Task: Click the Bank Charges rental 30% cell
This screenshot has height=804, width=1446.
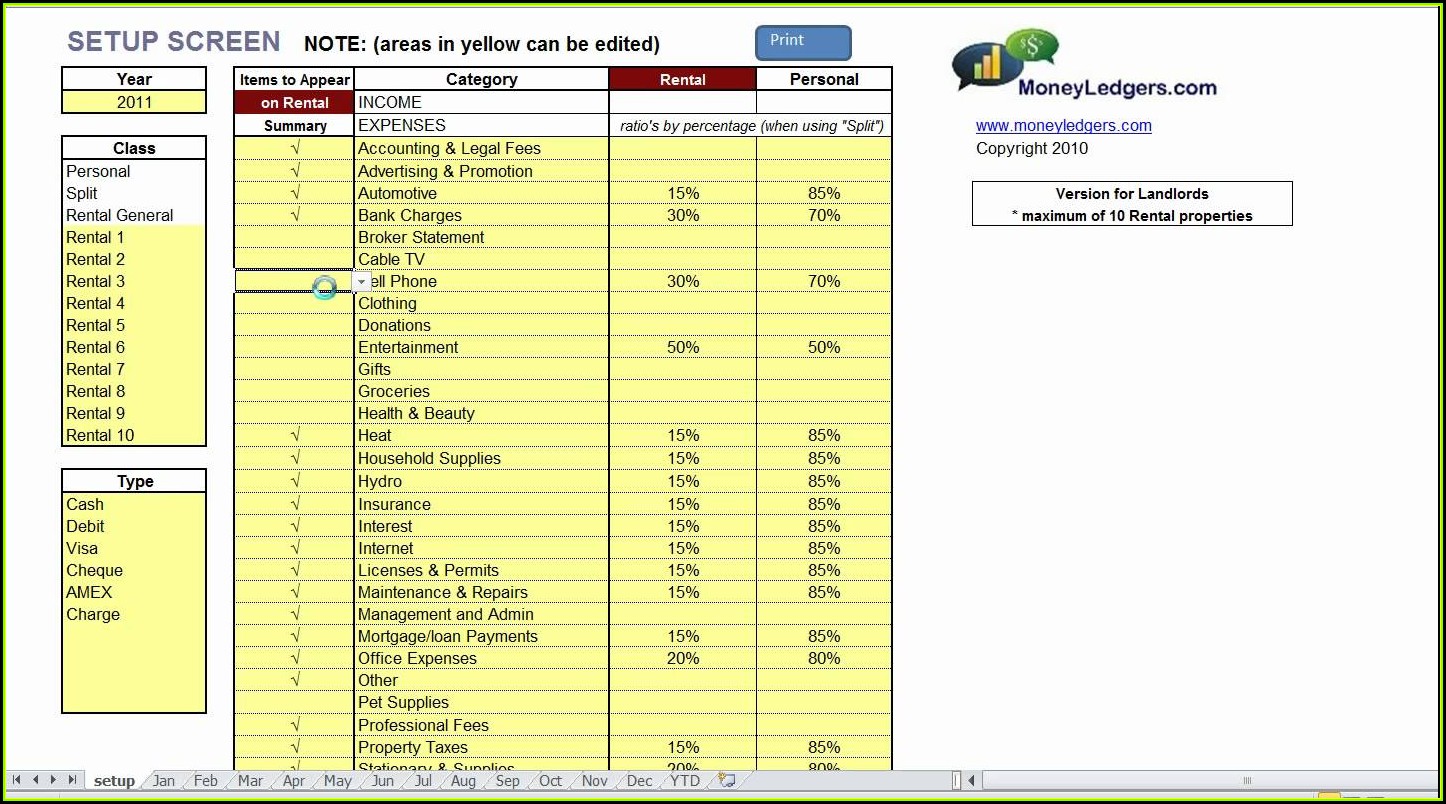Action: [683, 215]
